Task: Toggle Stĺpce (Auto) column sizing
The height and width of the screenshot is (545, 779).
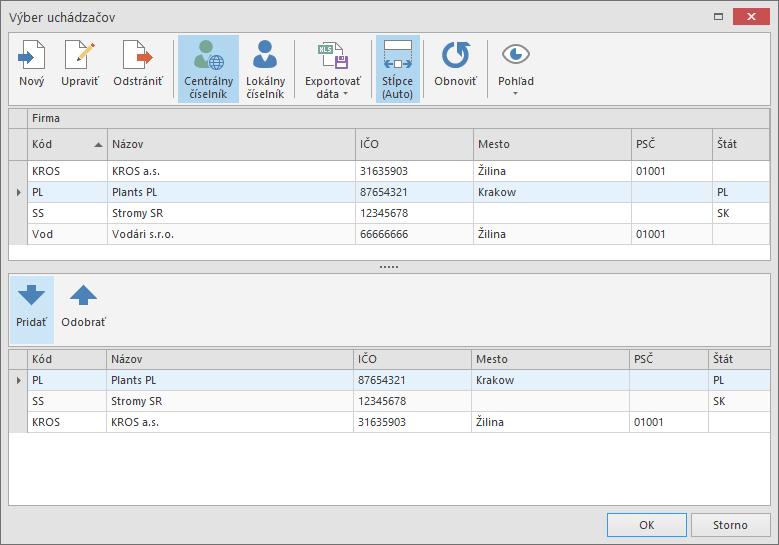Action: point(397,69)
